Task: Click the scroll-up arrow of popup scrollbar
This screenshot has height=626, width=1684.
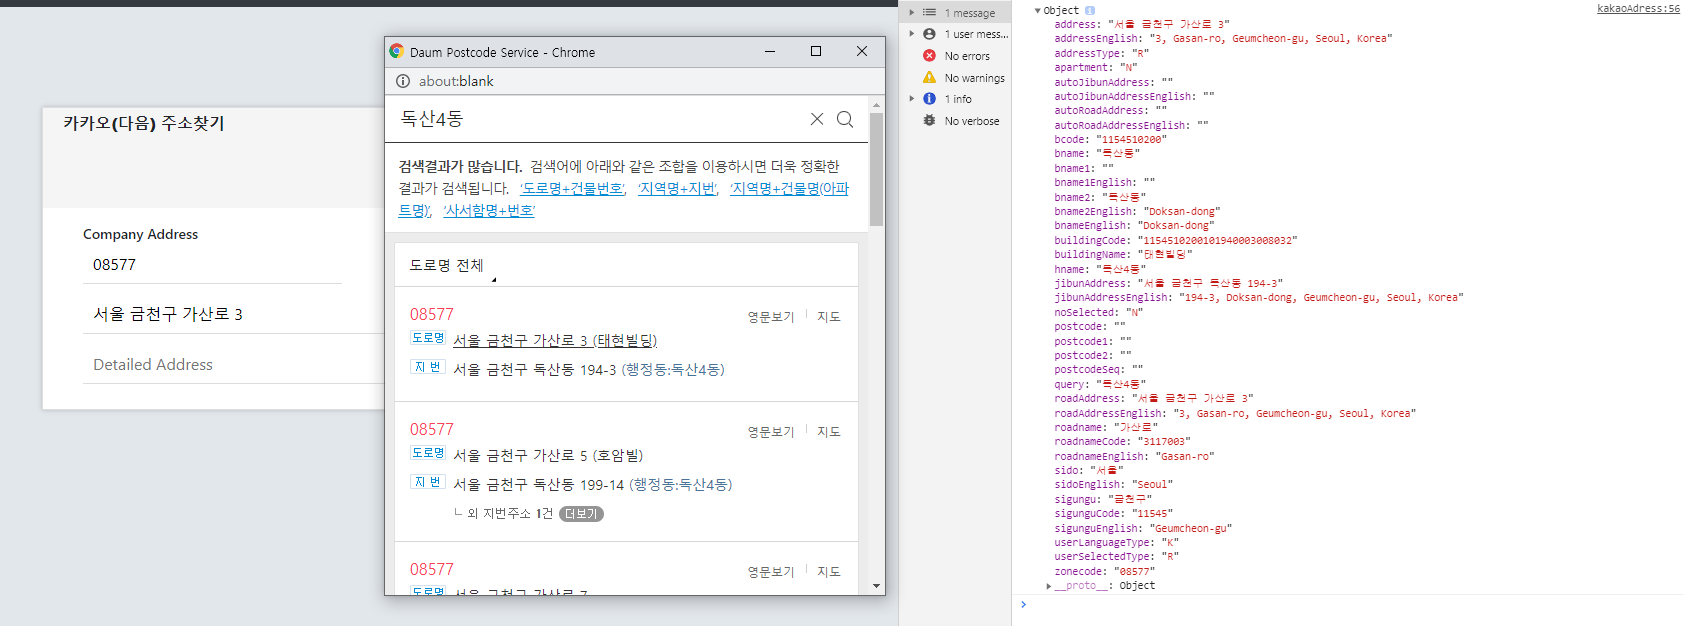Action: [x=876, y=104]
